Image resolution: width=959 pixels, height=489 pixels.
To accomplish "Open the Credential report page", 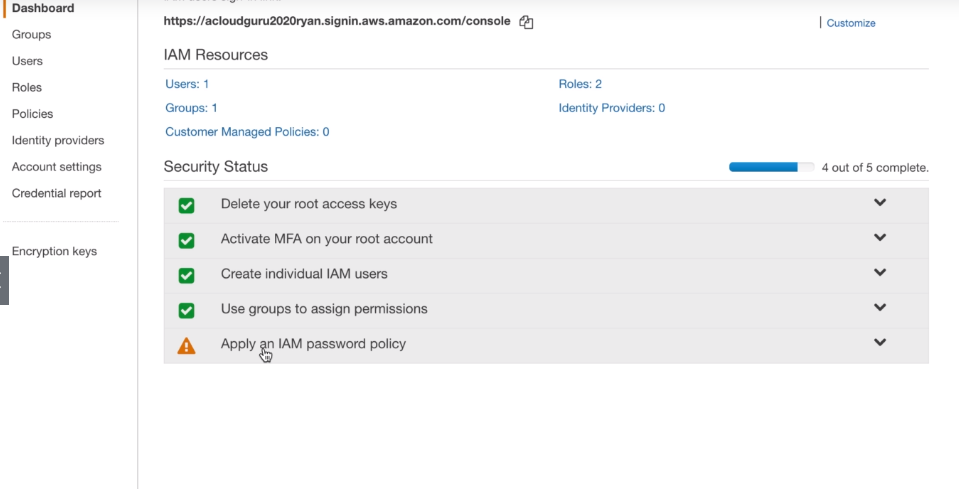I will coord(56,194).
